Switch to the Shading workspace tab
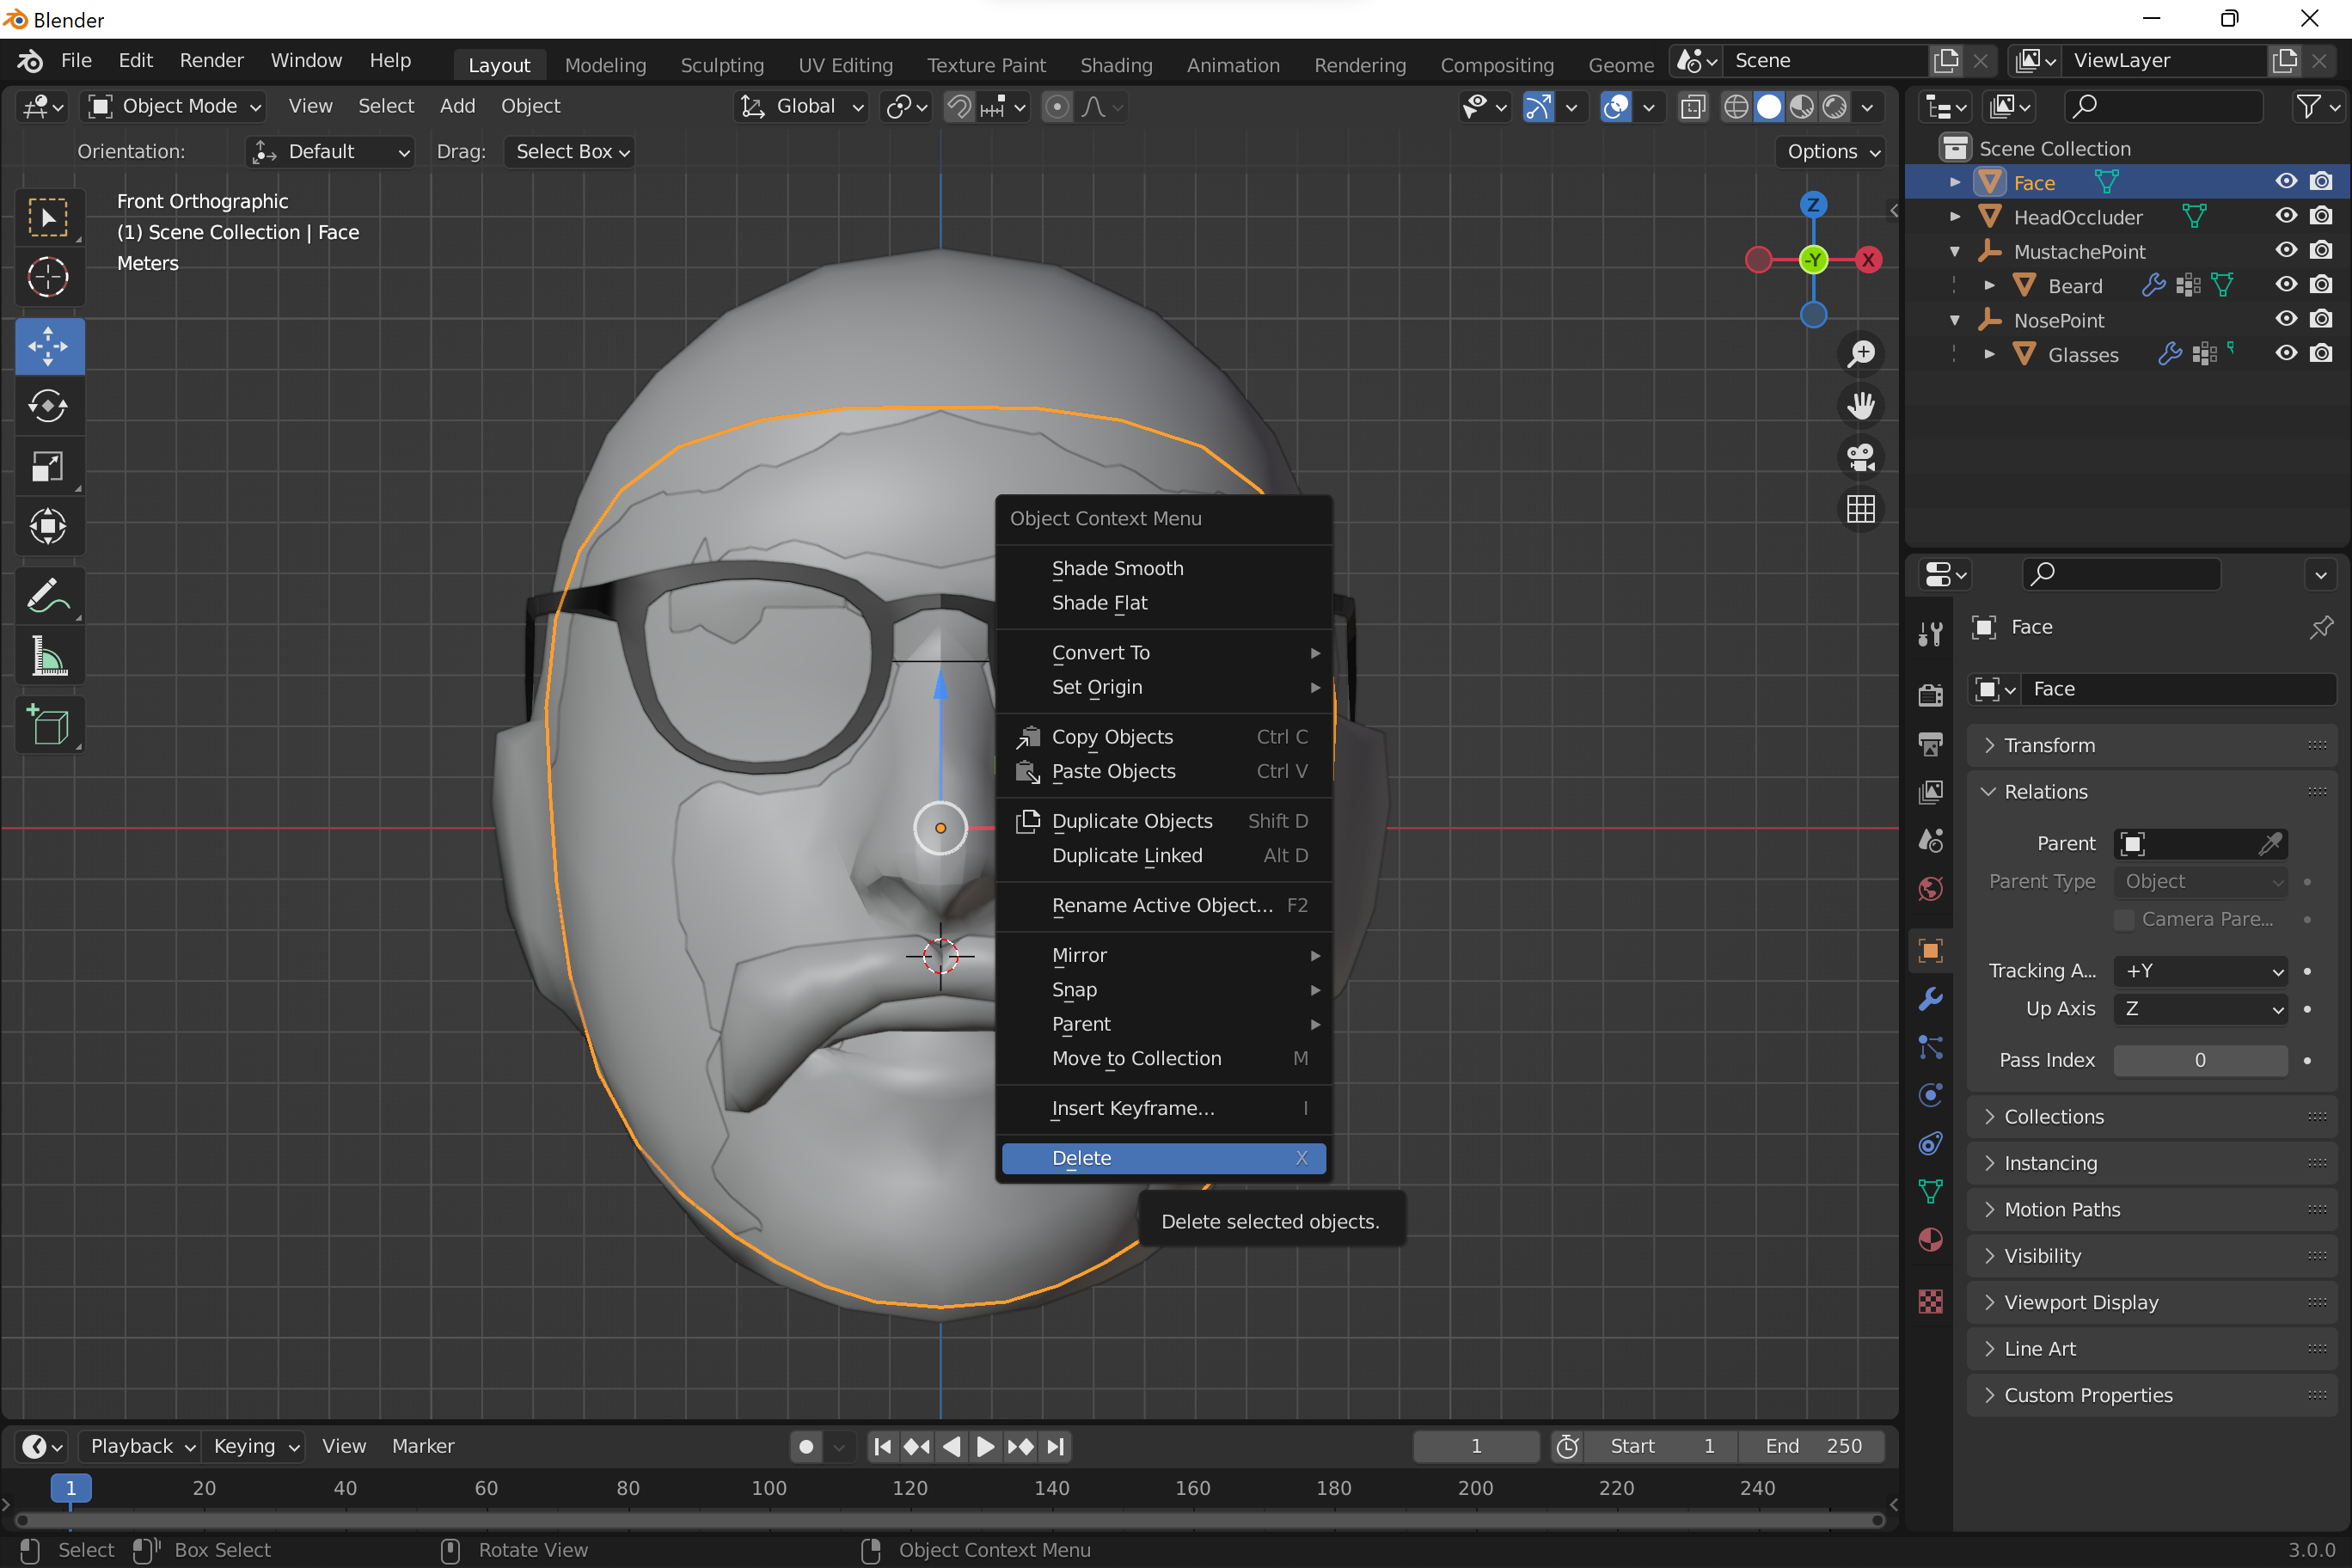 tap(1116, 64)
